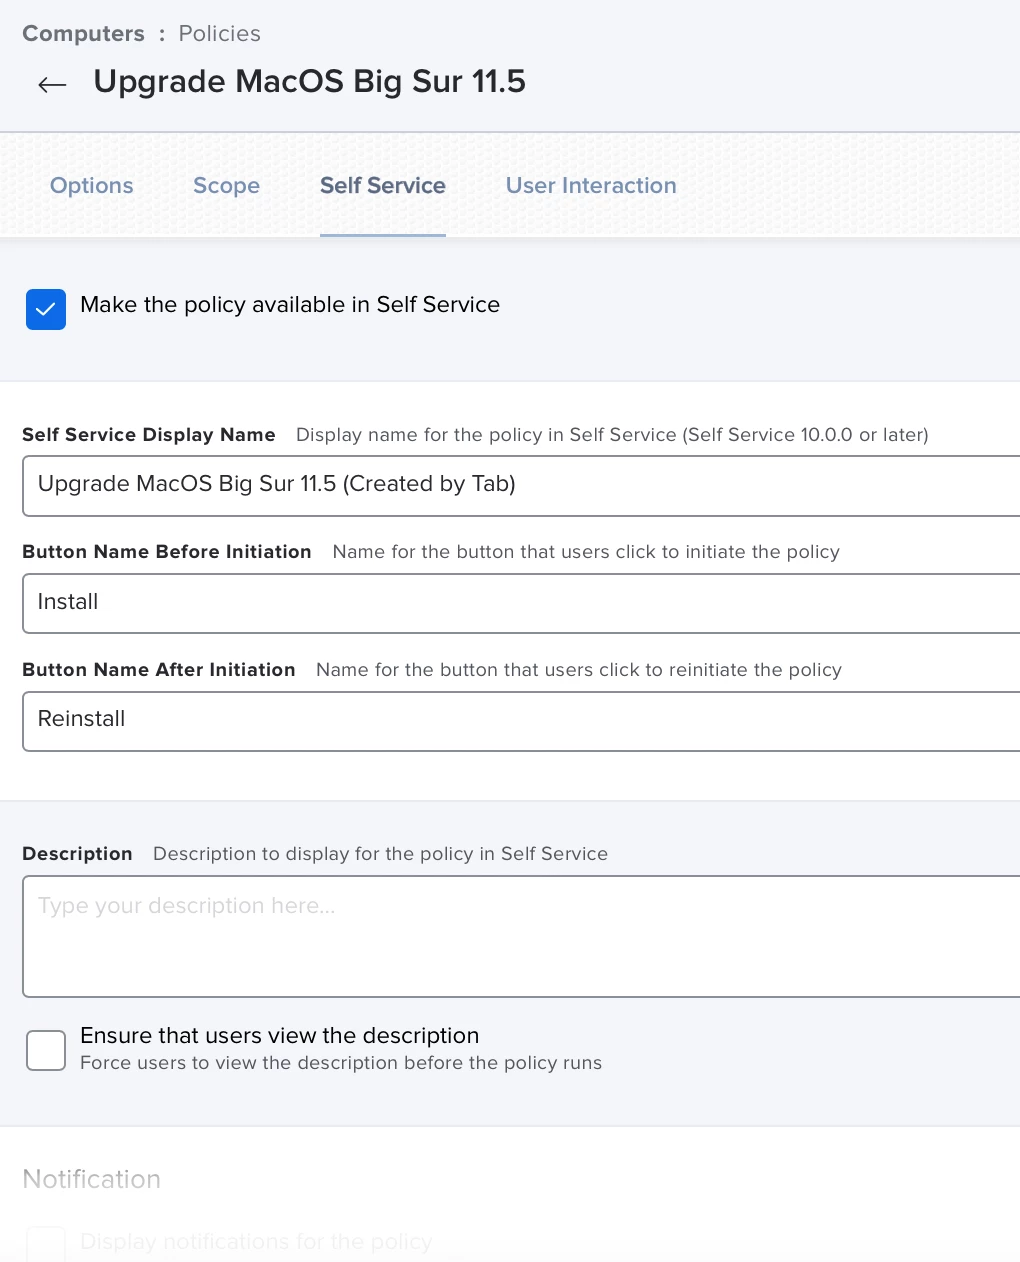Screen dimensions: 1020x1262
Task: Go back using the left arrow icon
Action: [52, 85]
